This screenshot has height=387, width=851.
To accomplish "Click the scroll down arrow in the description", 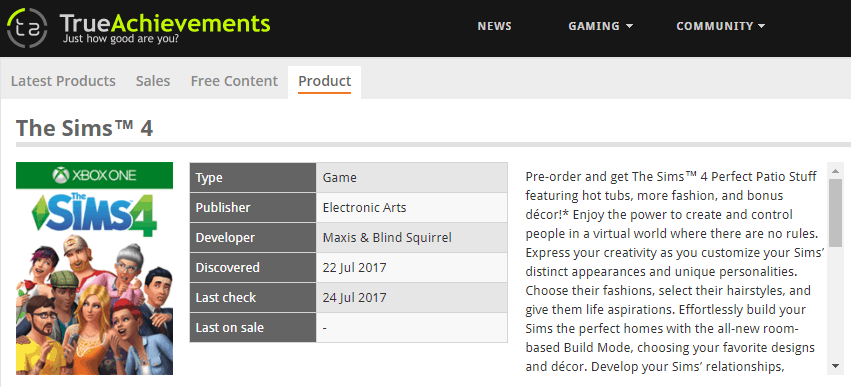I will 835,366.
